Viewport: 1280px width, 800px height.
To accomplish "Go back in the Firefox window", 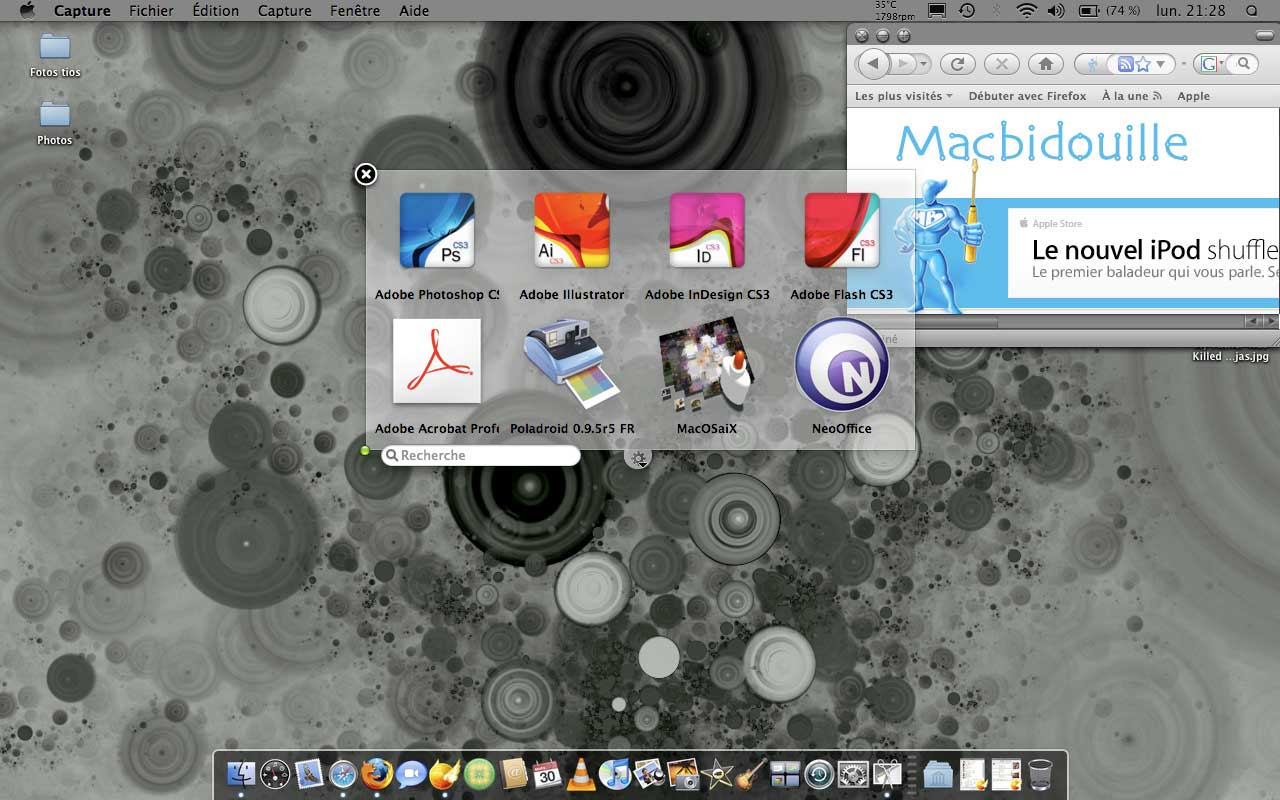I will (x=873, y=63).
